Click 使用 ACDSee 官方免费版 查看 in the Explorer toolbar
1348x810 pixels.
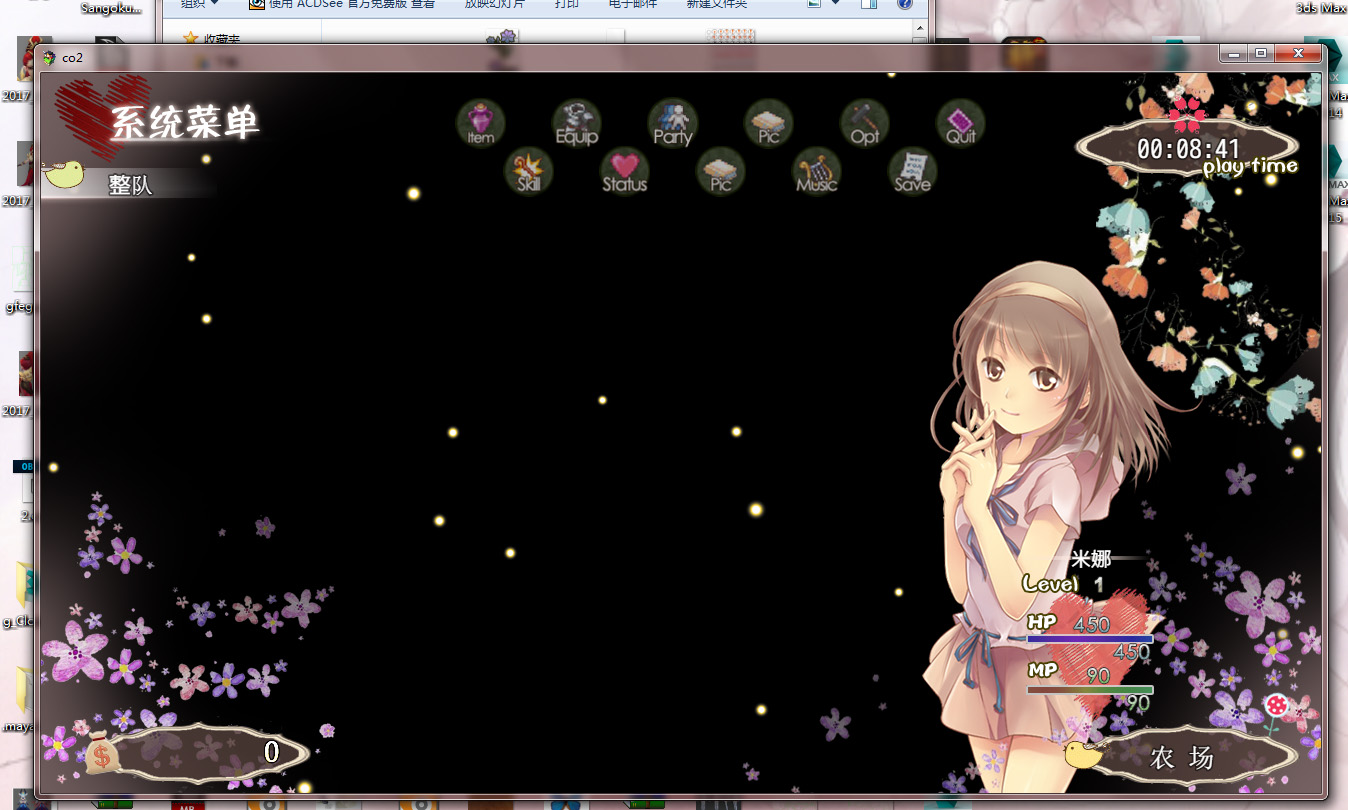coord(342,4)
